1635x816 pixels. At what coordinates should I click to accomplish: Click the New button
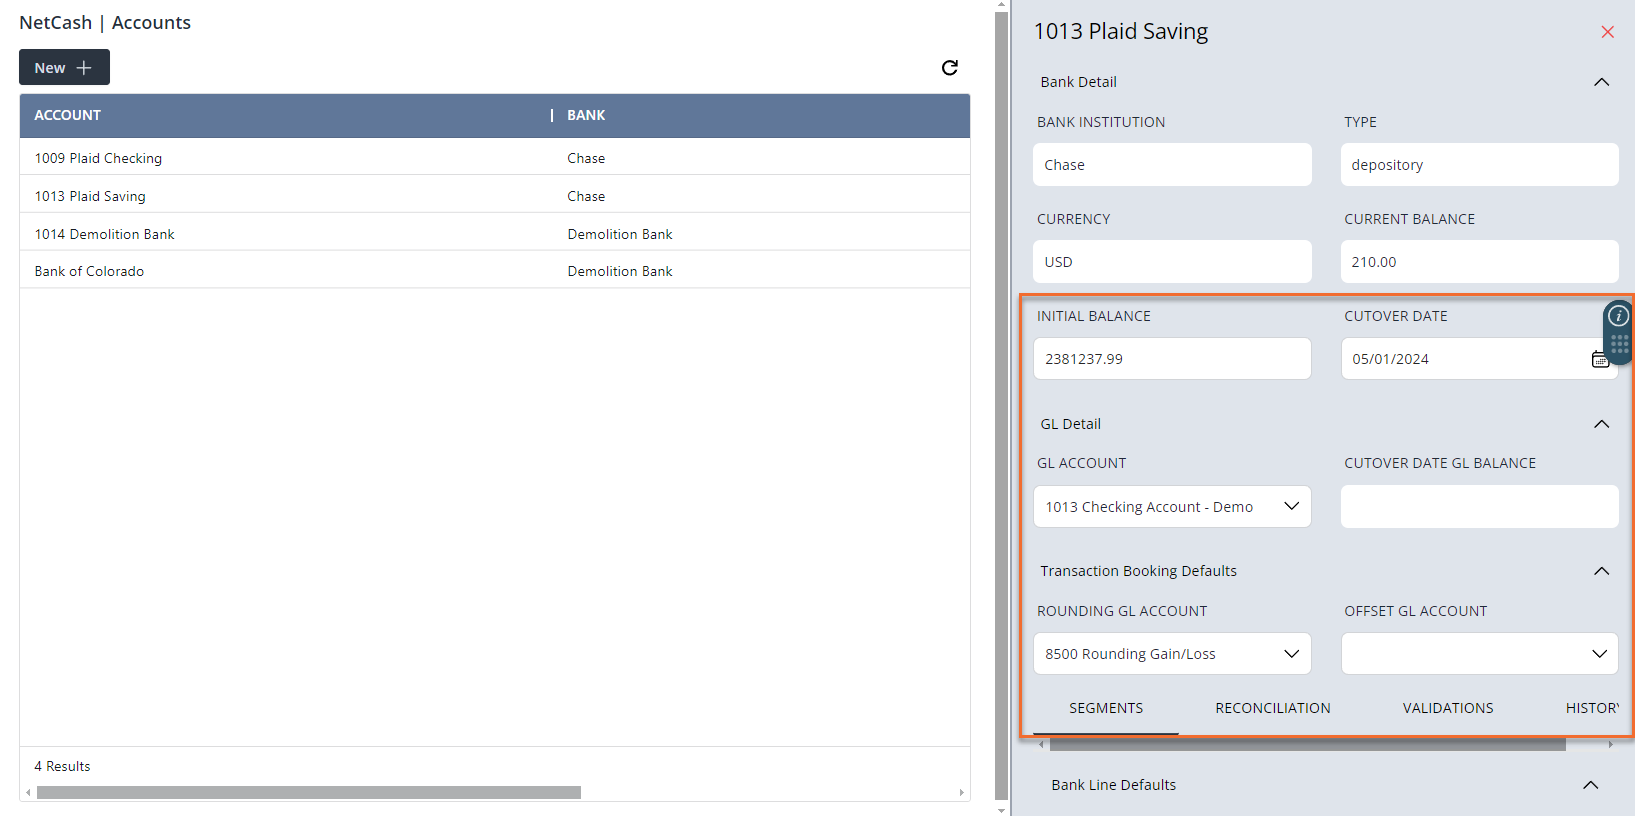tap(64, 67)
